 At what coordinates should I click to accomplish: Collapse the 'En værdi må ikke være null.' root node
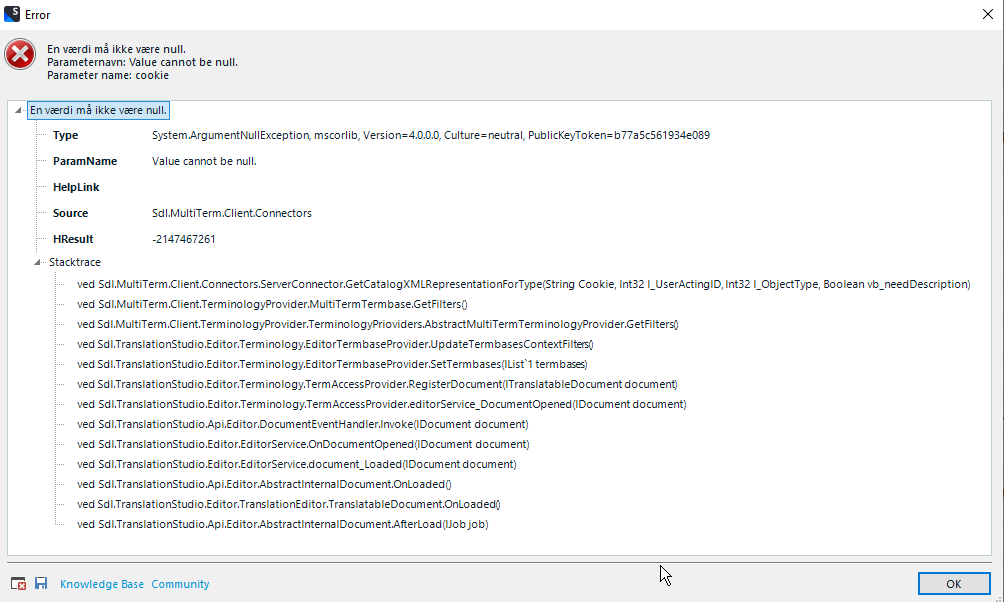(x=18, y=110)
